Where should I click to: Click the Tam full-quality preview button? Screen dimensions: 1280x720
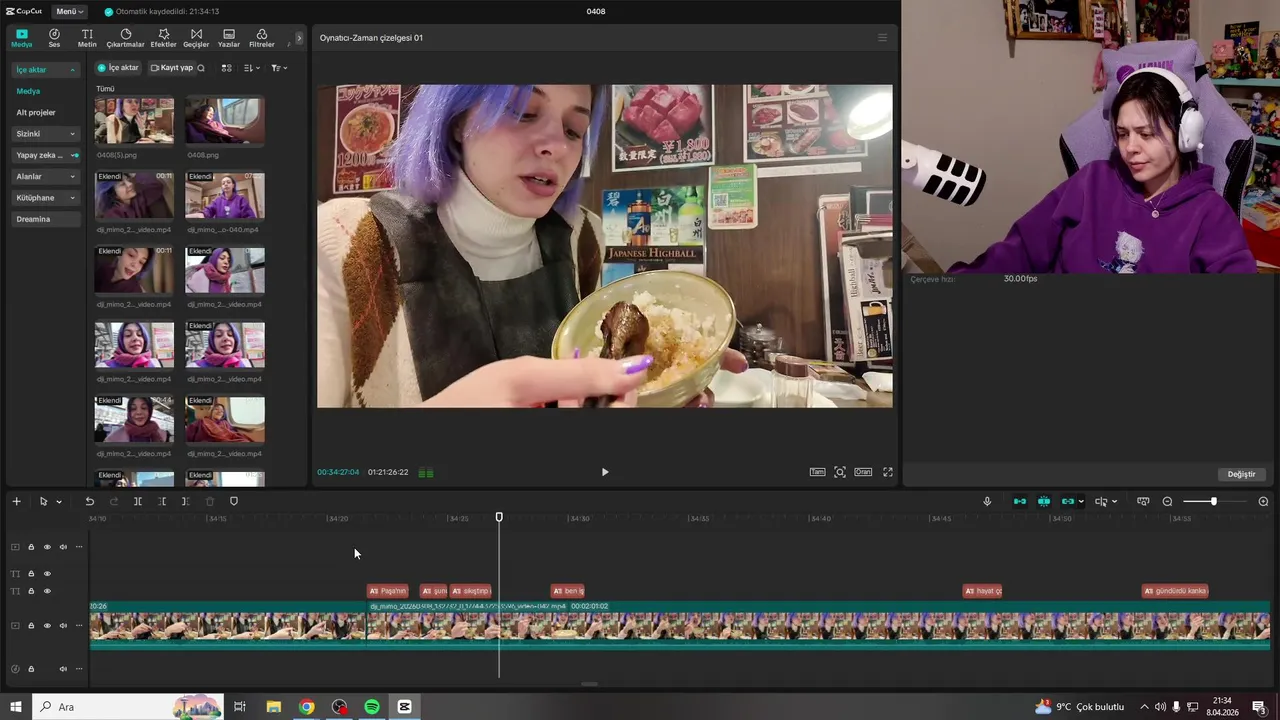point(817,472)
